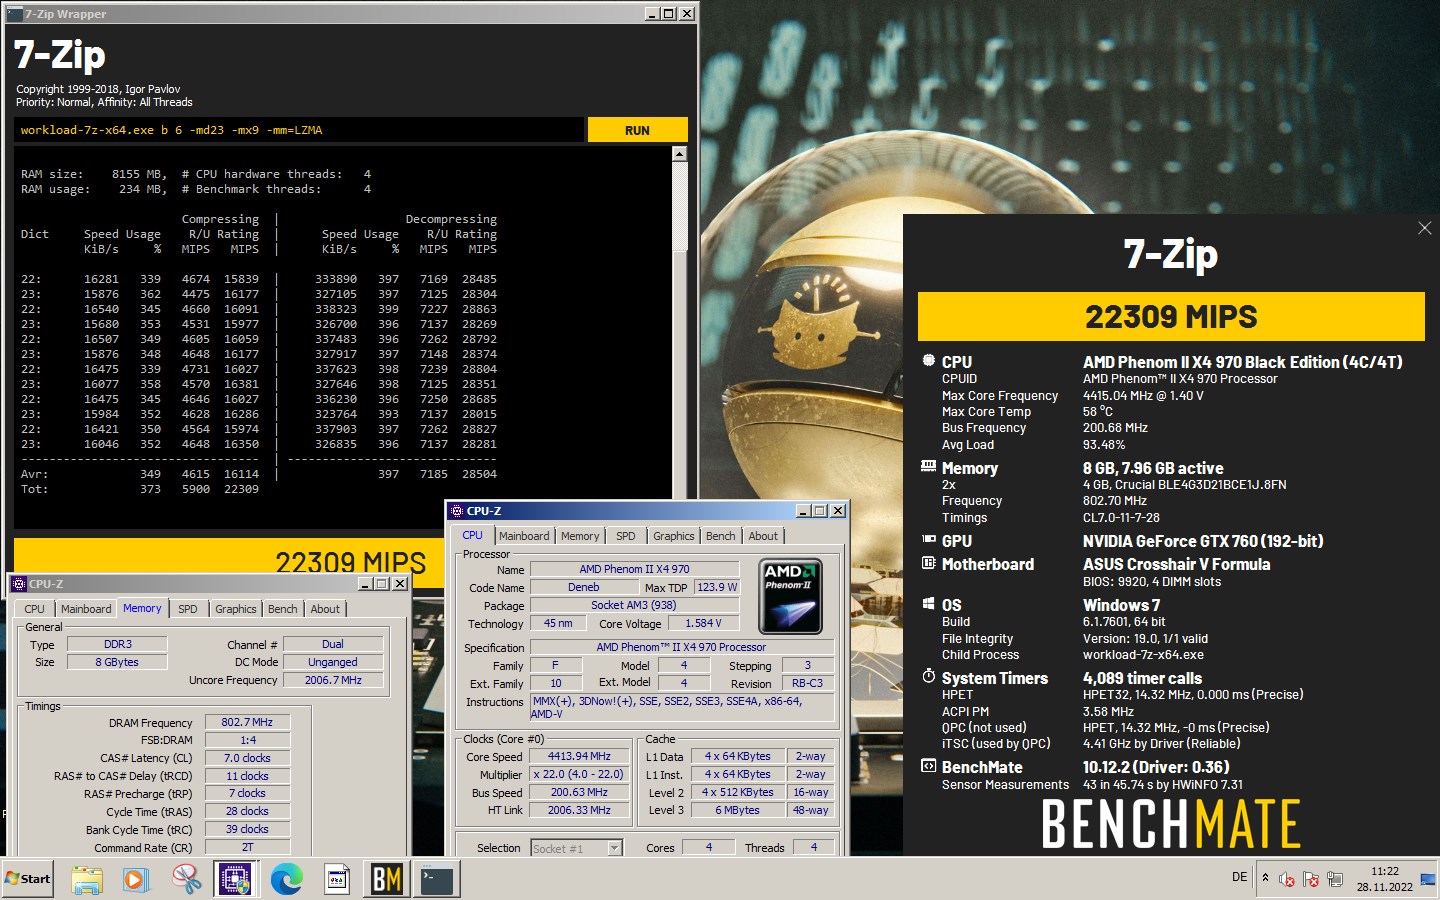Click the Memory Type value DDR3
The width and height of the screenshot is (1440, 900).
click(x=118, y=644)
